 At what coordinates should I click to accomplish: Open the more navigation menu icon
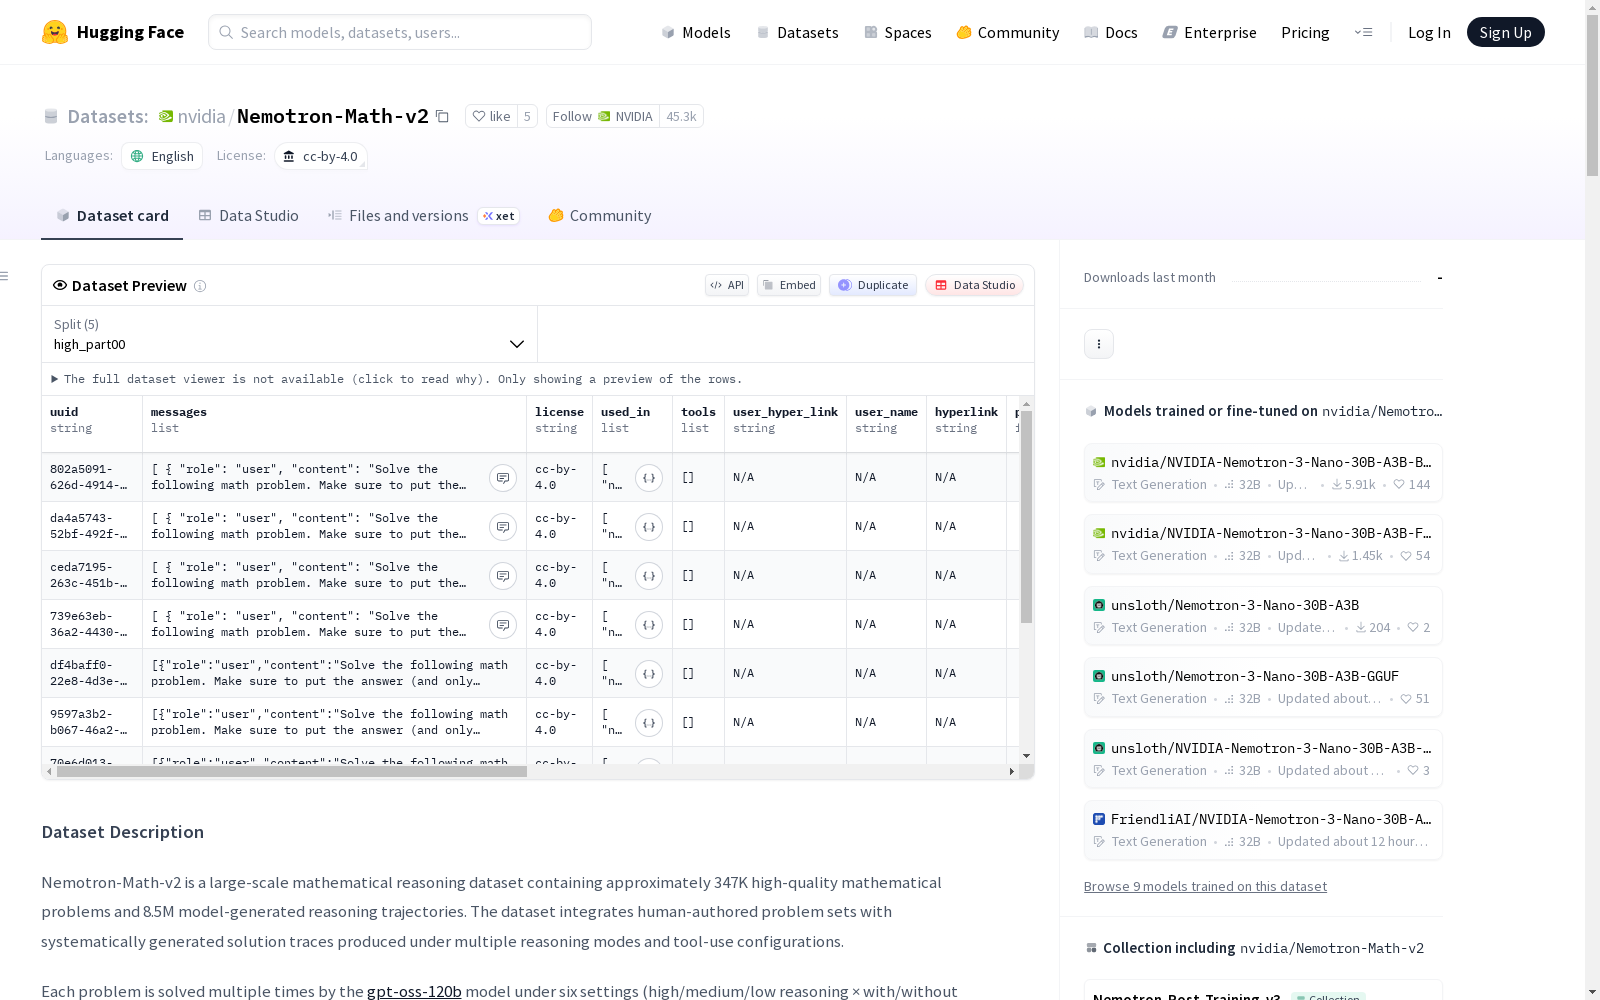click(1363, 32)
